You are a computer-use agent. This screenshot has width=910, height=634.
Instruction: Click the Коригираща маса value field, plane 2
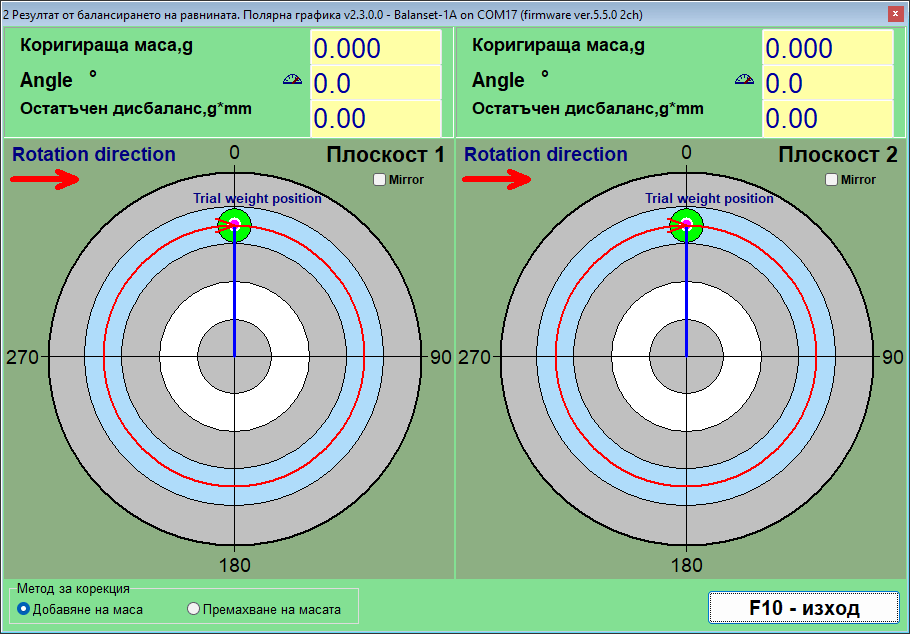coord(828,48)
